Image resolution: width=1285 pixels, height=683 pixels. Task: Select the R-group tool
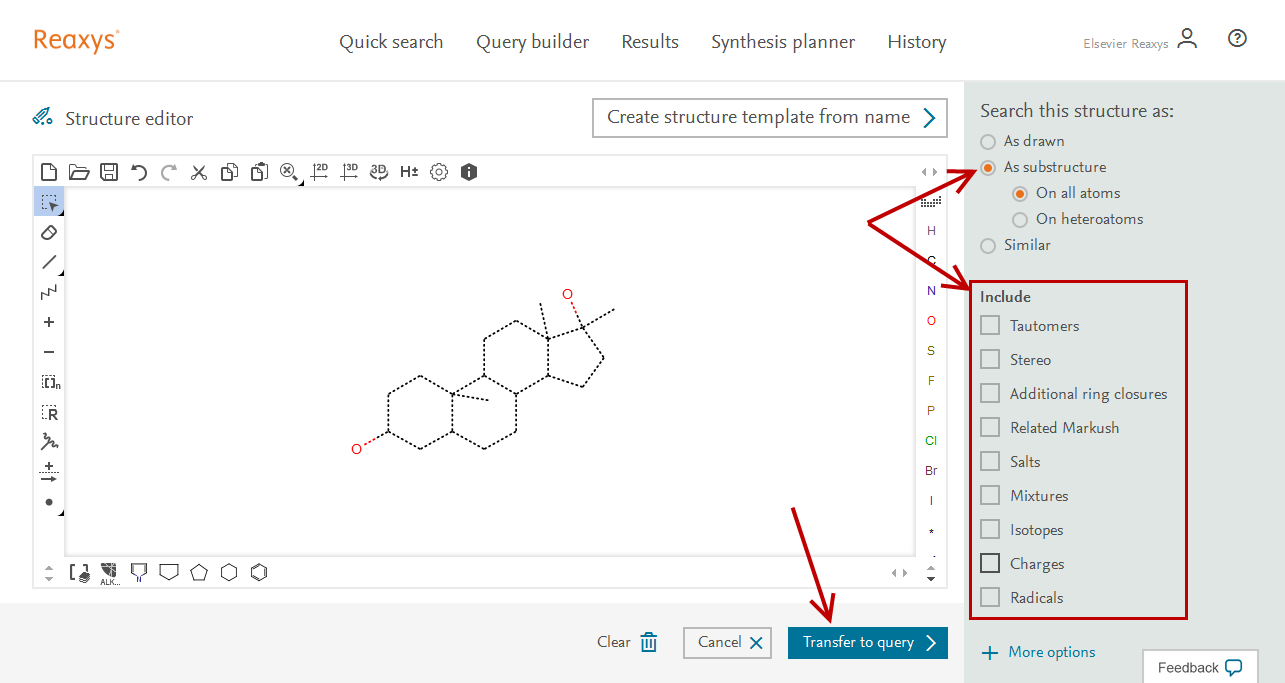(49, 412)
